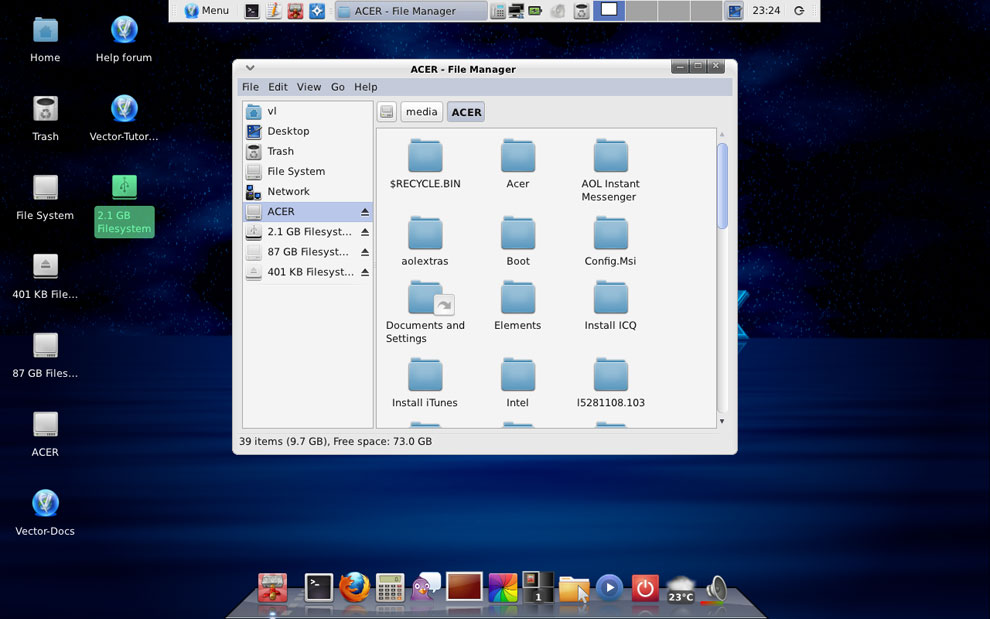Select the Help forum desktop icon
The height and width of the screenshot is (619, 990).
tap(124, 40)
